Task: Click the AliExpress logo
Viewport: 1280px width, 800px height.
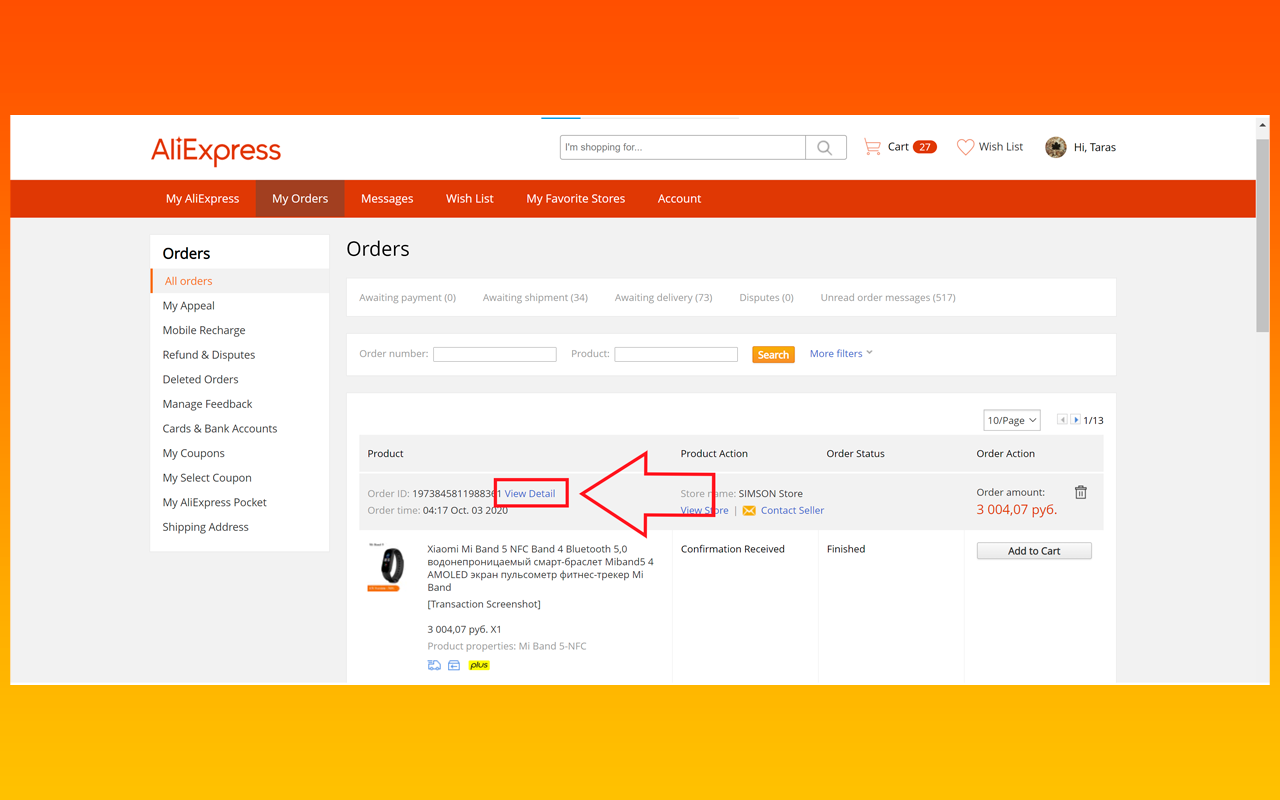Action: [216, 151]
